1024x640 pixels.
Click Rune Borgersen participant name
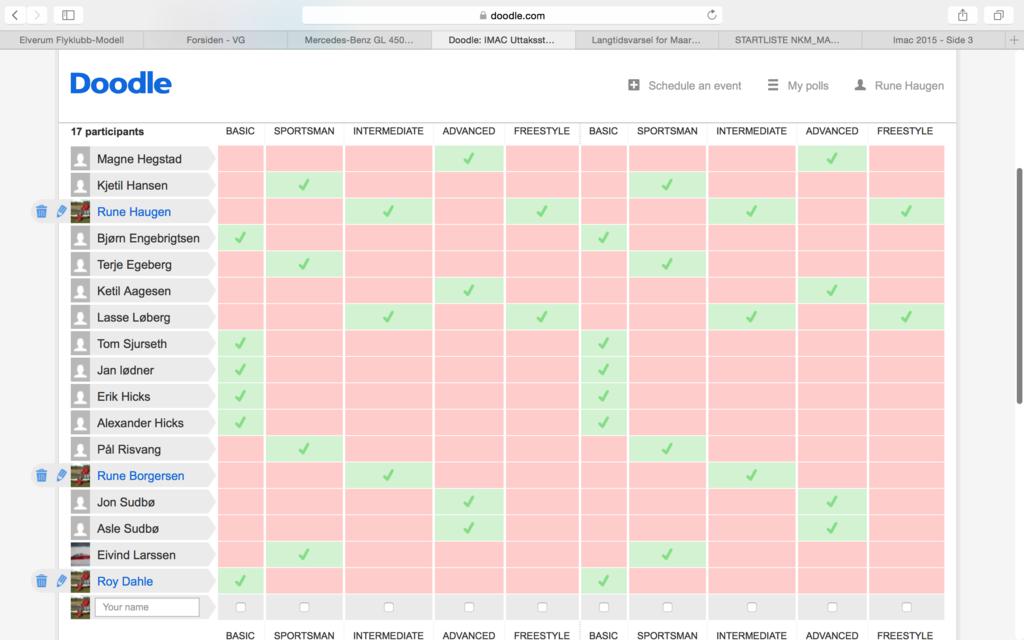(140, 476)
